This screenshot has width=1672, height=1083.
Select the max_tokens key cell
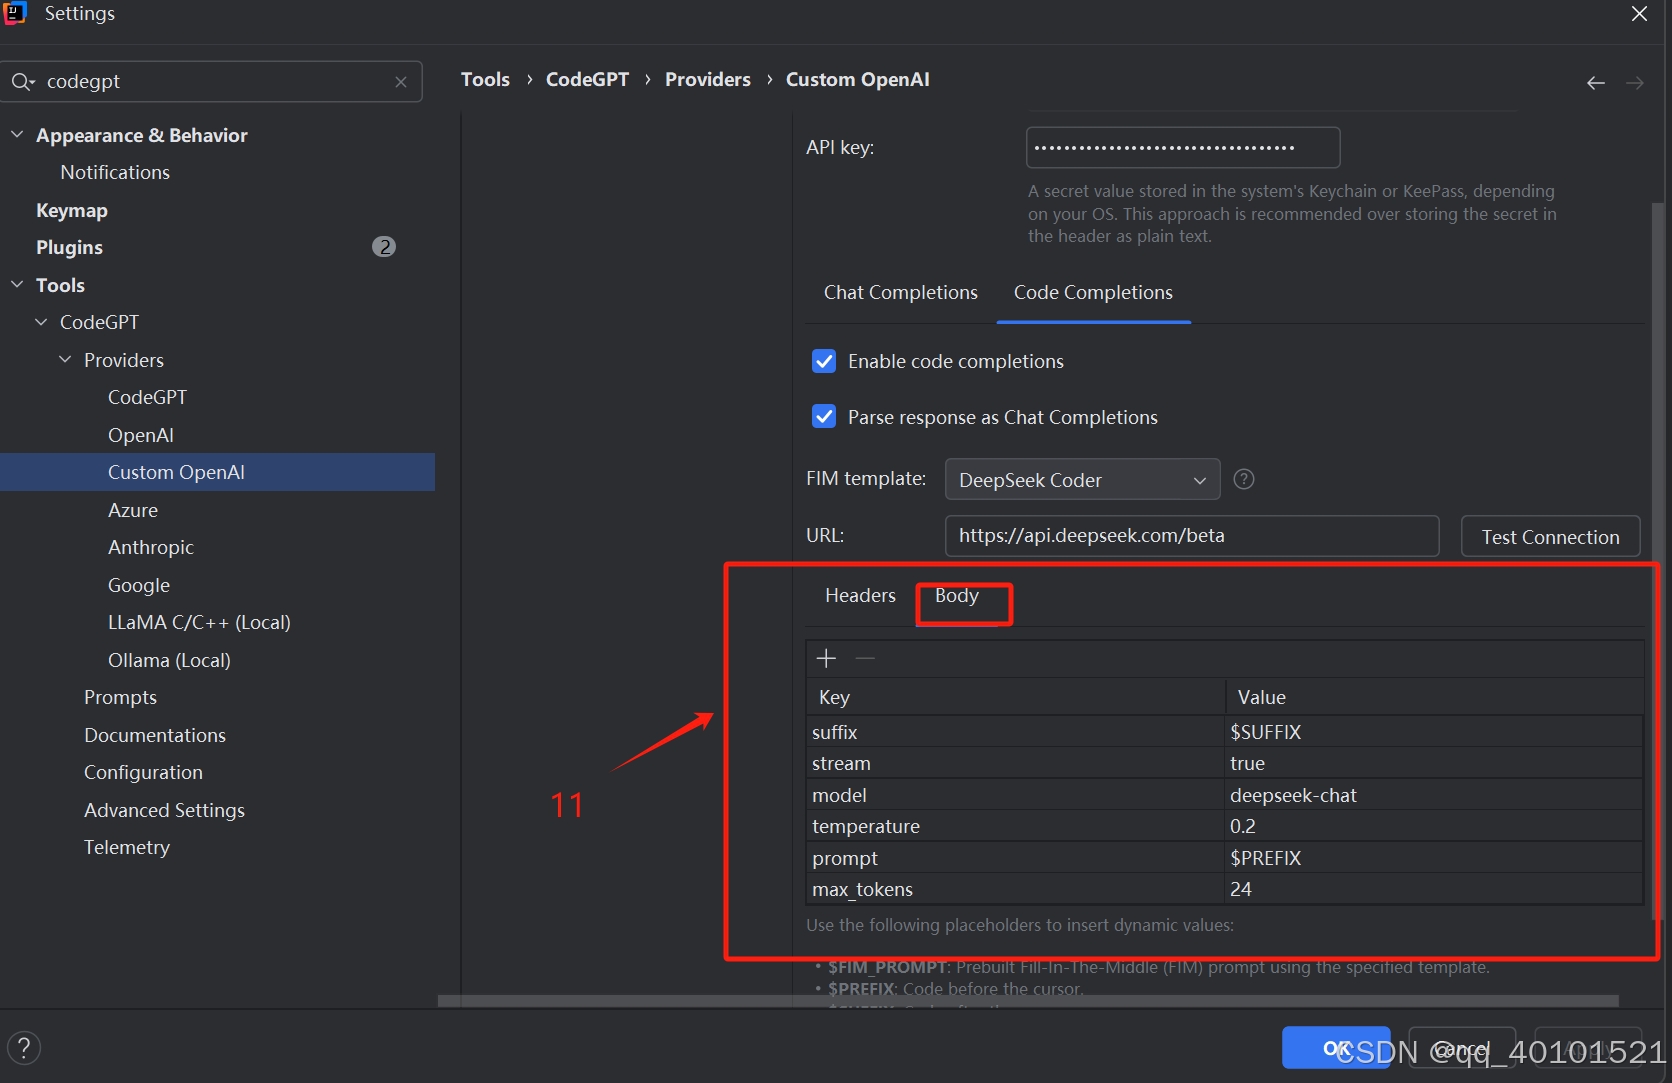tap(1015, 889)
